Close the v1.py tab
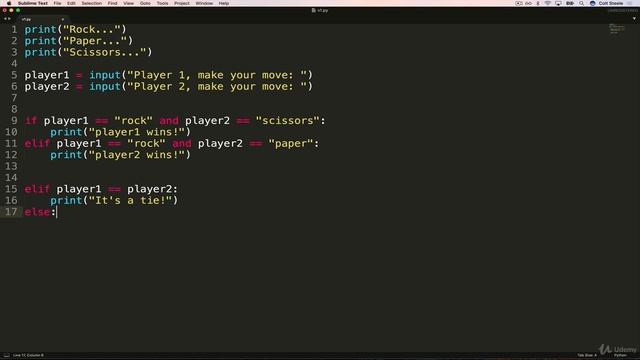Image resolution: width=640 pixels, height=360 pixels. [62, 19]
